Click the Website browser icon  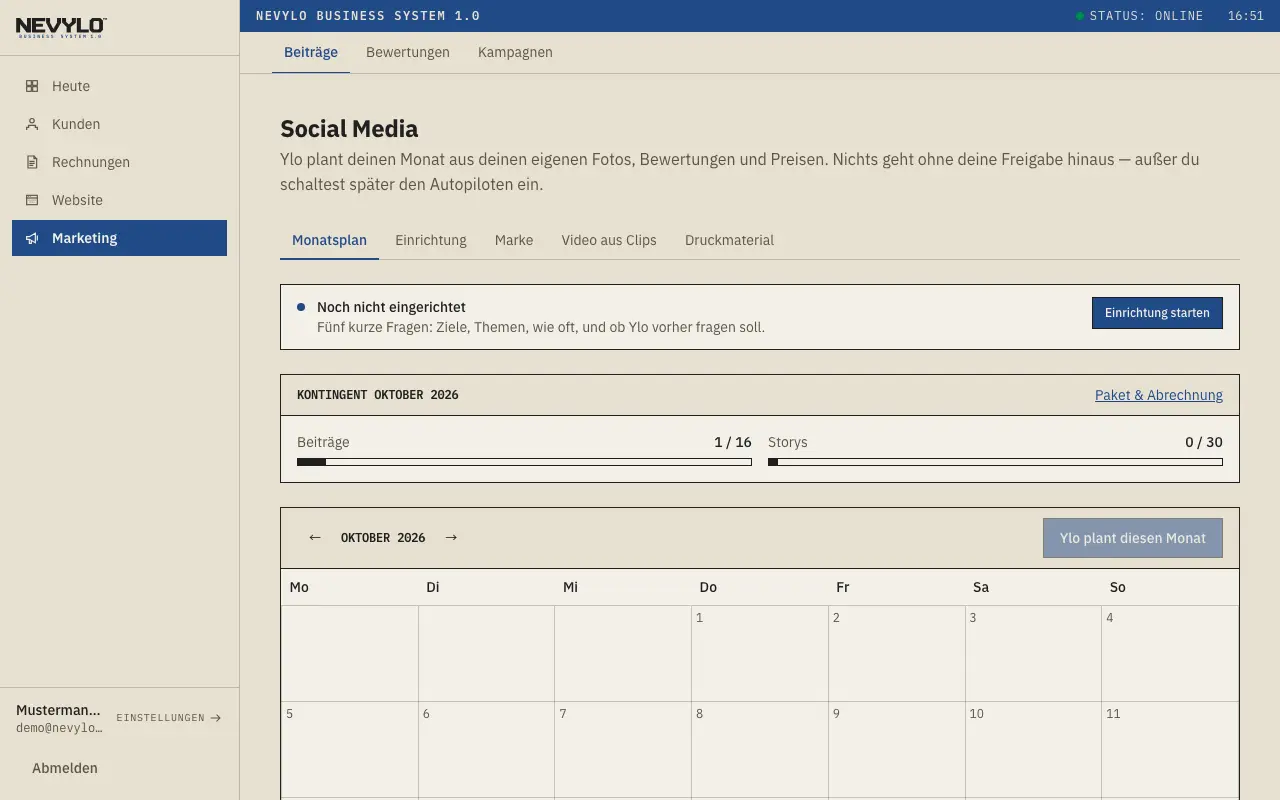32,200
